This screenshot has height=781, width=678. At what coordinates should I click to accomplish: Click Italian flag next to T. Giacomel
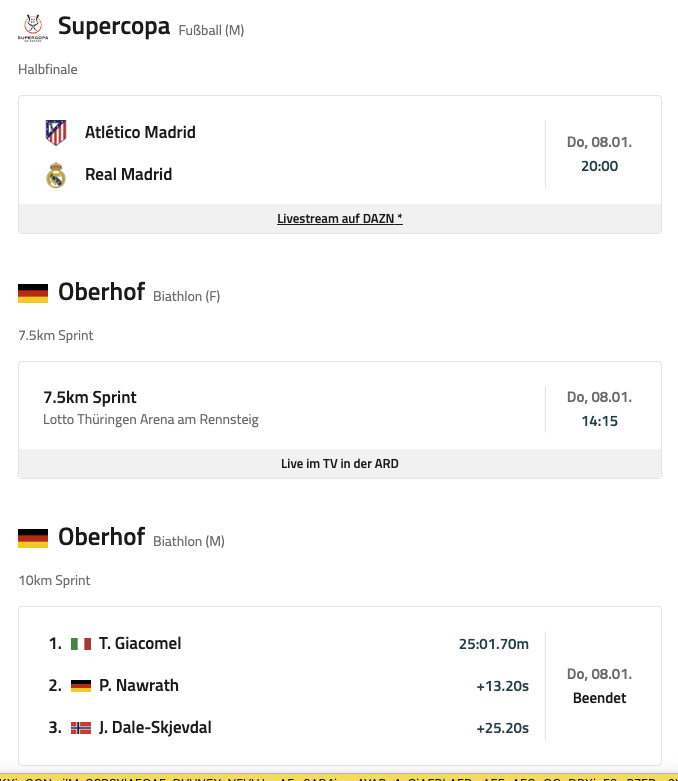[81, 644]
